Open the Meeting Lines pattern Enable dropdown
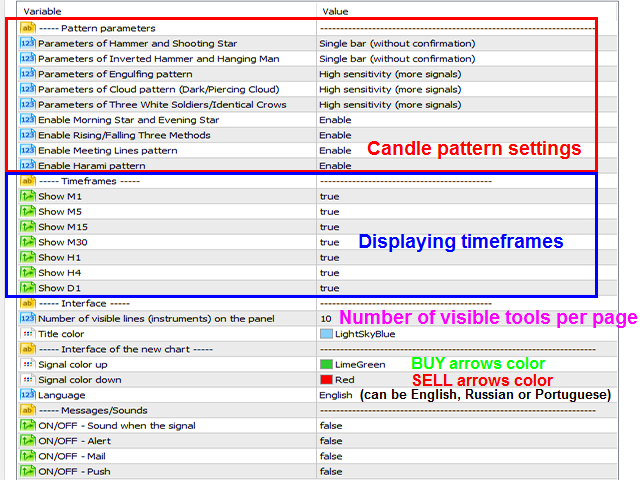640x480 pixels. click(x=335, y=151)
